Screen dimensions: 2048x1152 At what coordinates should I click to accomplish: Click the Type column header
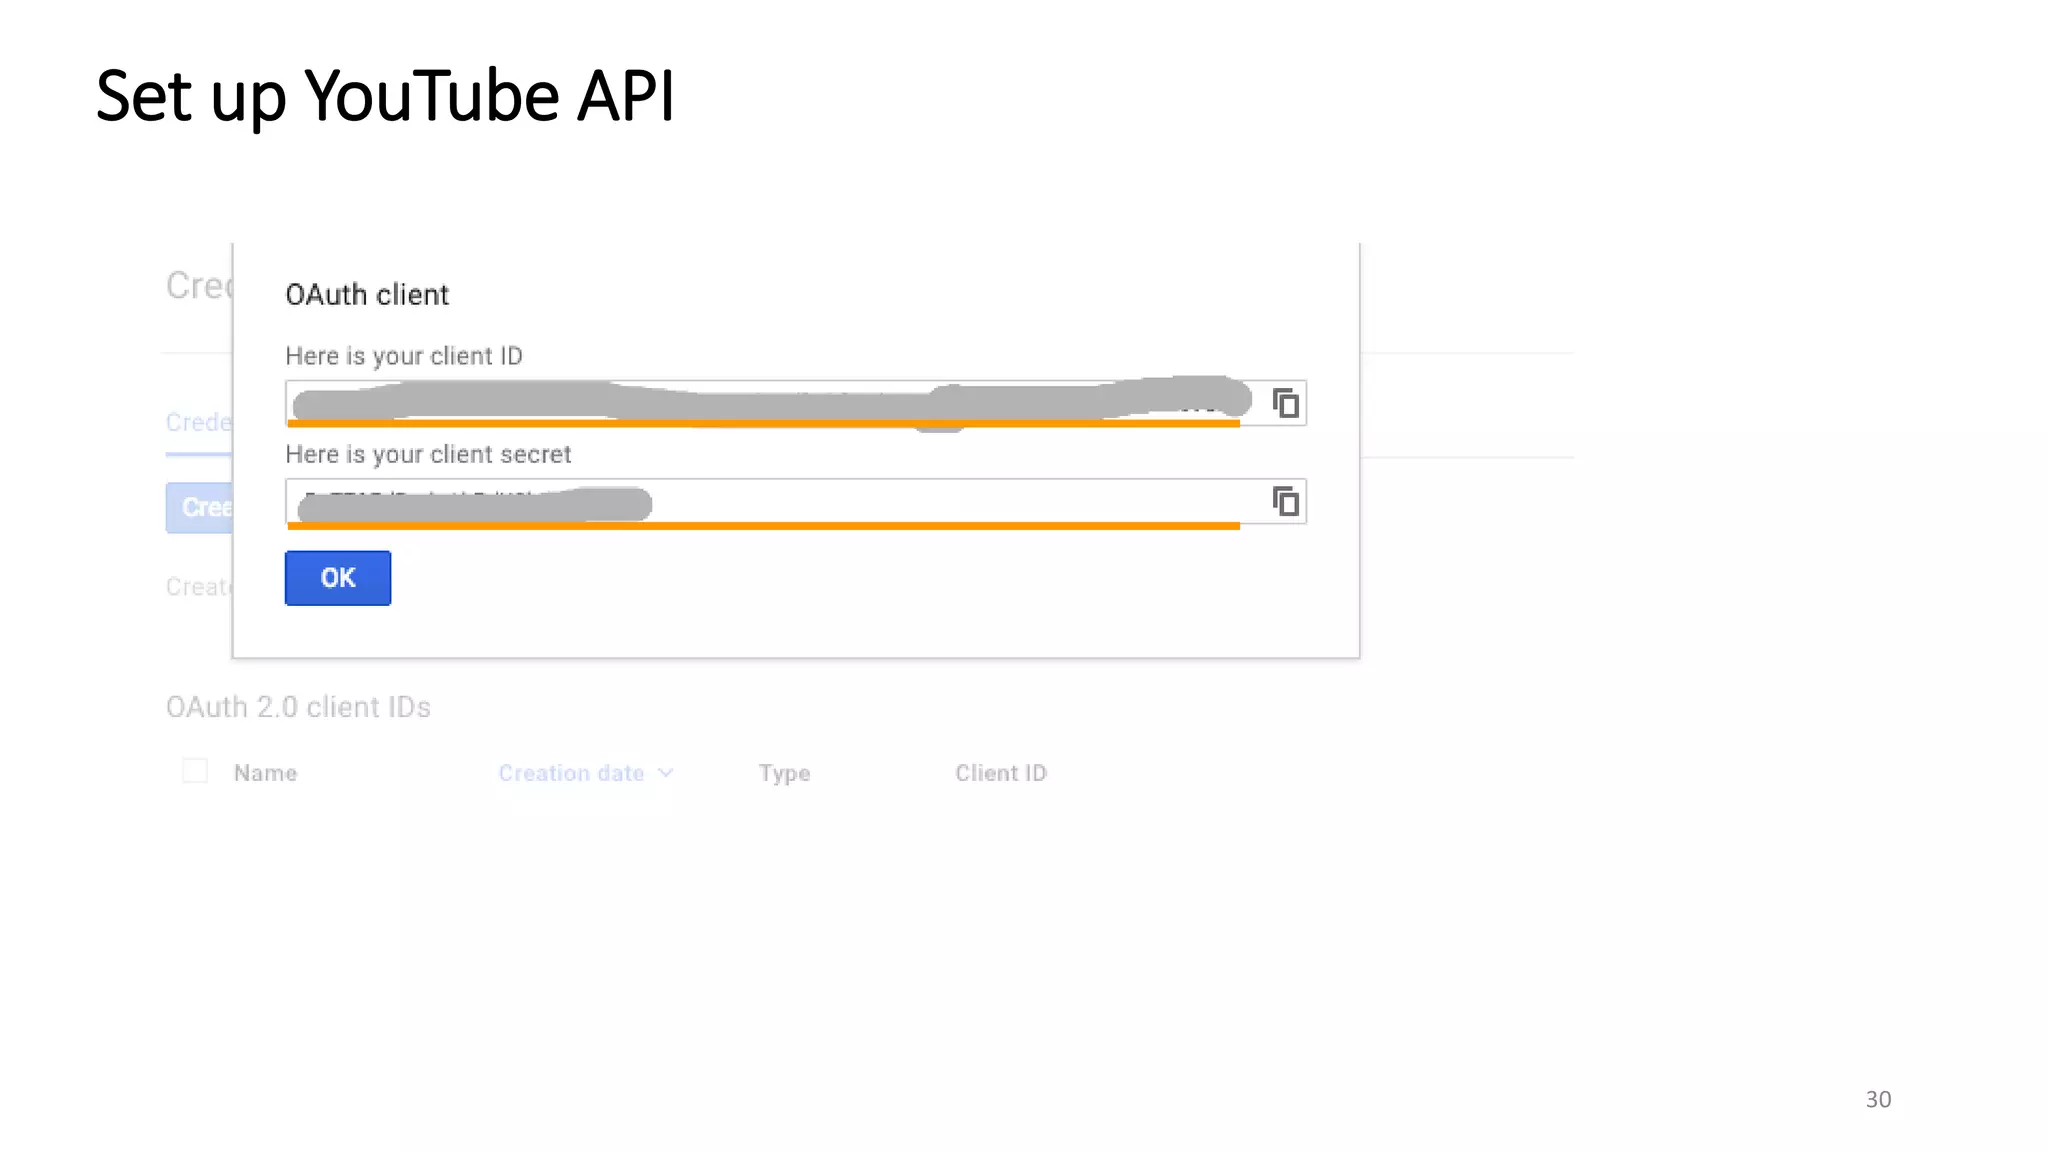coord(784,773)
